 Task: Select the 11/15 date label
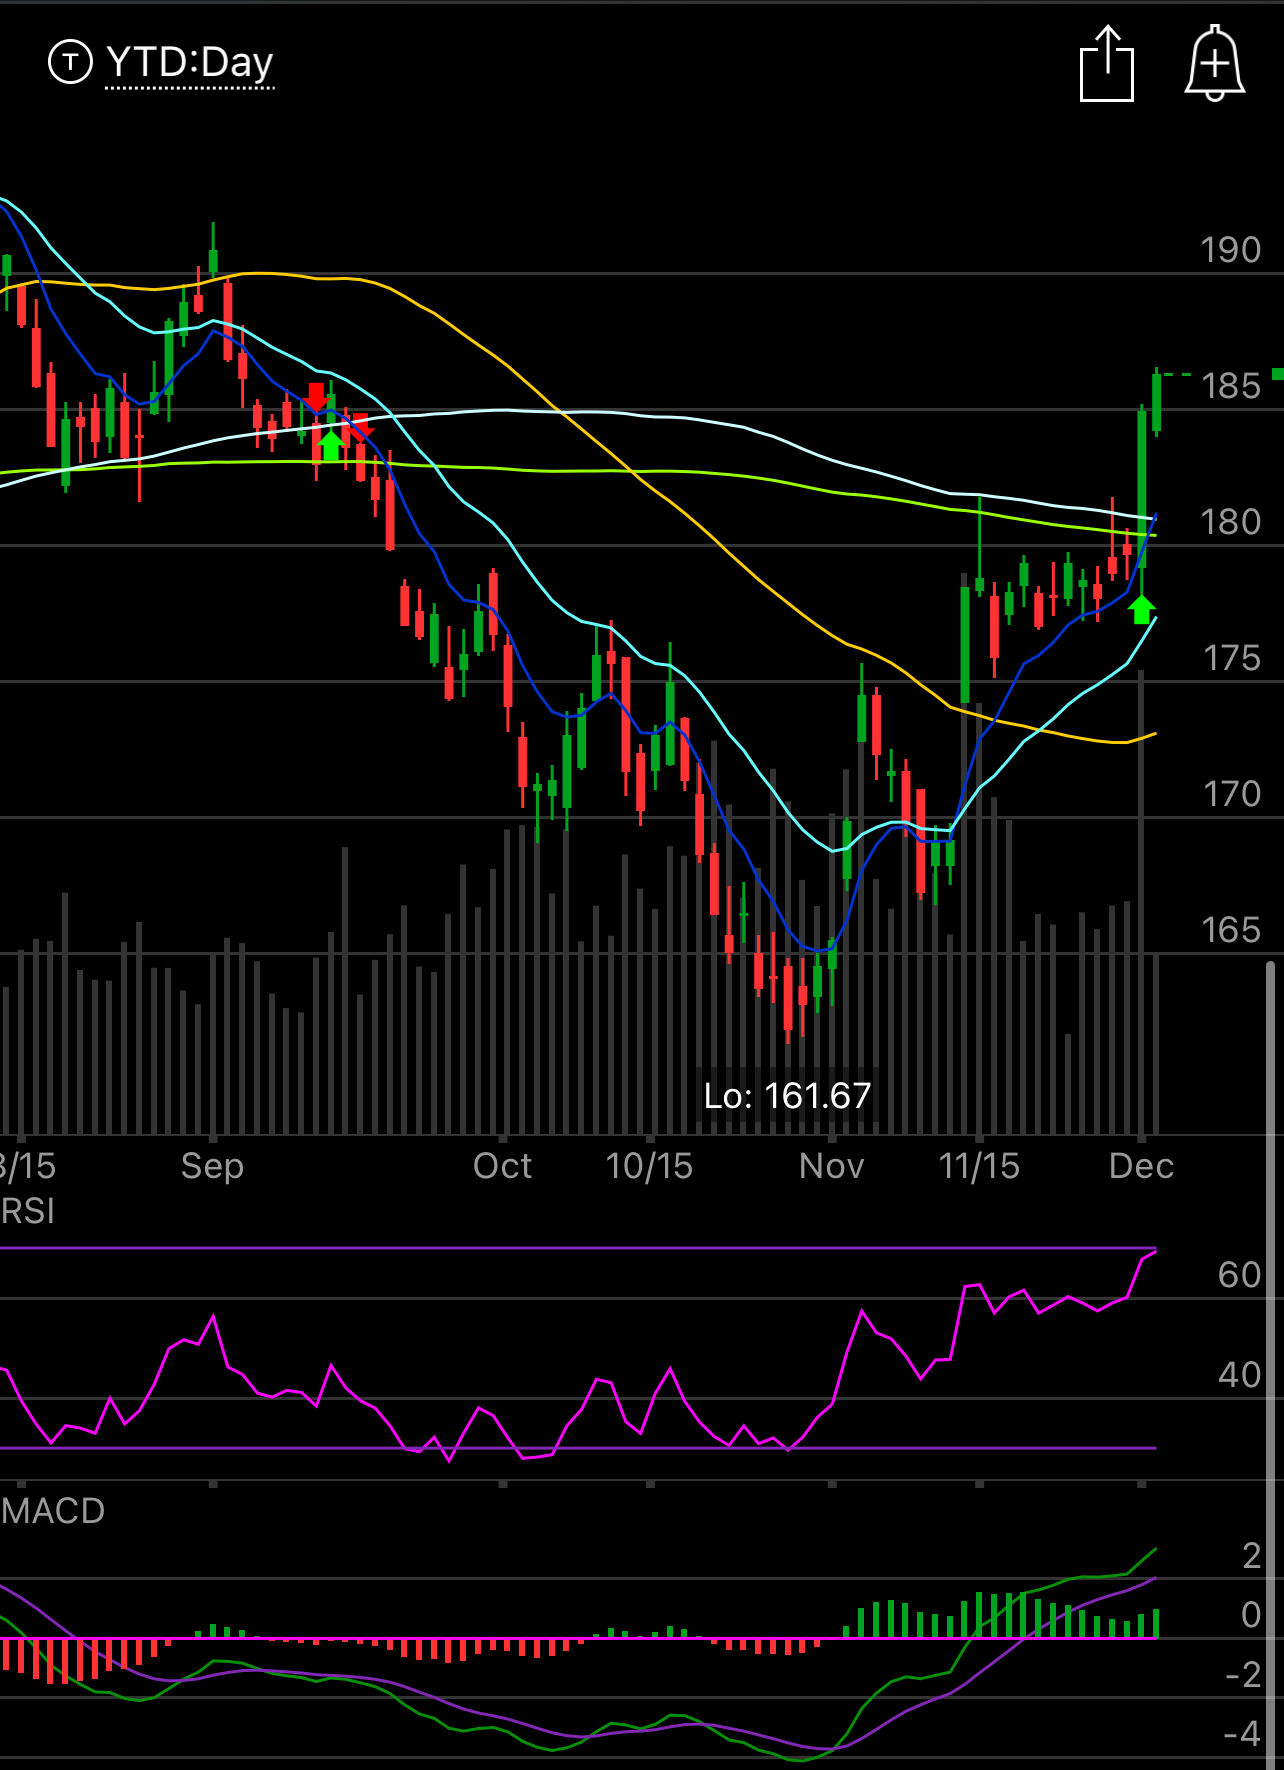[x=979, y=1166]
